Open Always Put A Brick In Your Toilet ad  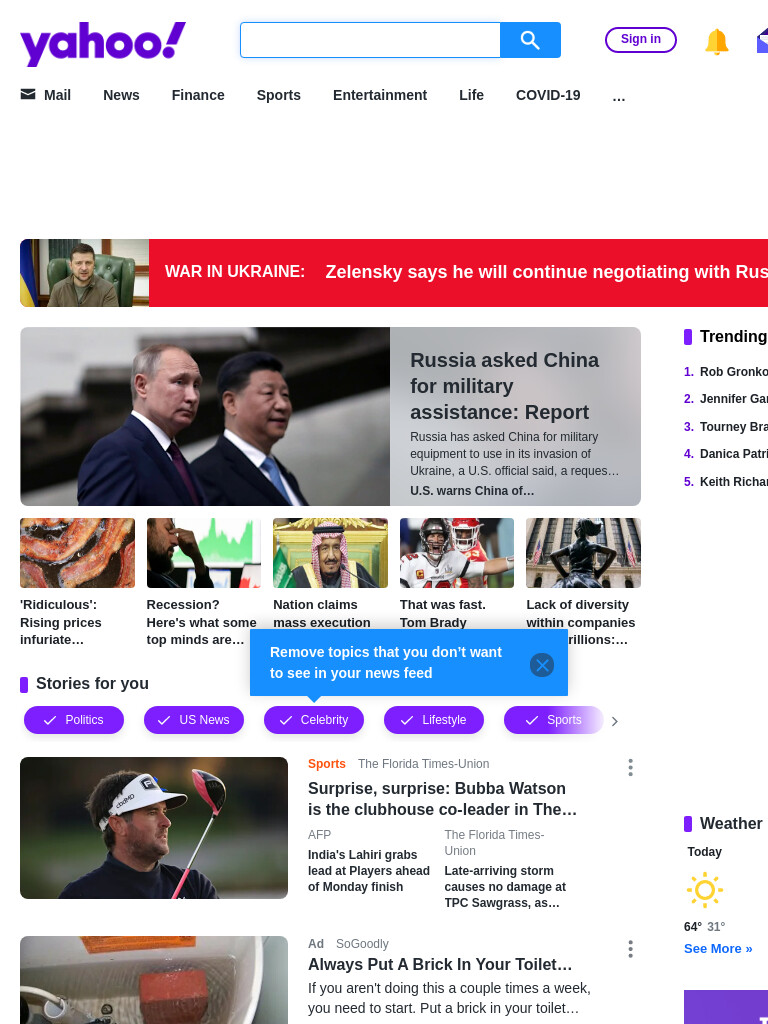440,965
